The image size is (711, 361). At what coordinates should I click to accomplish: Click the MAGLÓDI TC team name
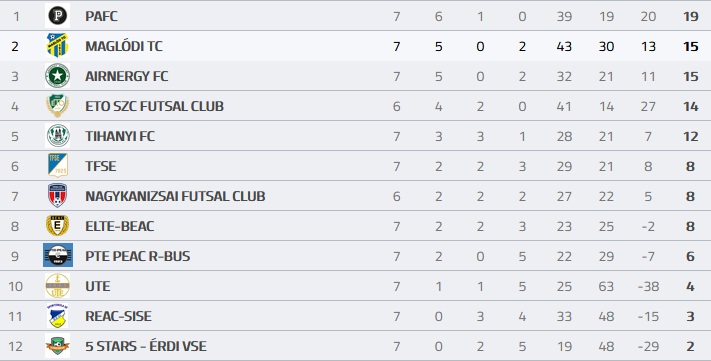124,46
